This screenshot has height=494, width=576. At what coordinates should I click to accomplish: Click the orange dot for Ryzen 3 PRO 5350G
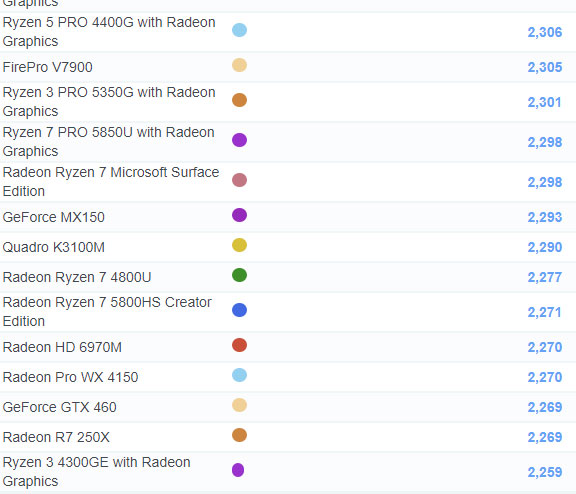[240, 100]
